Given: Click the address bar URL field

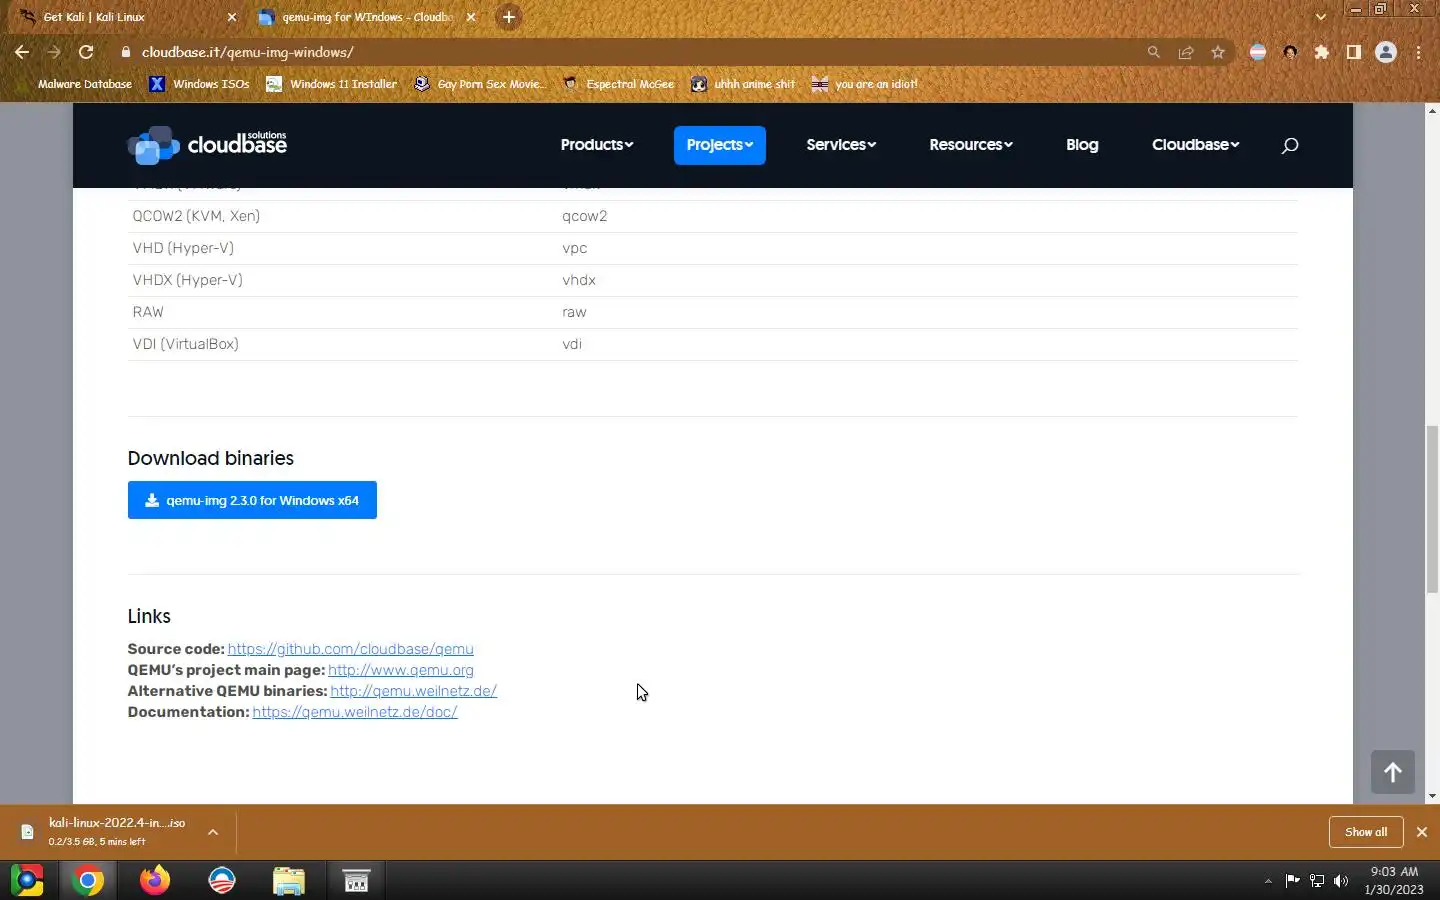Looking at the screenshot, I should point(640,52).
